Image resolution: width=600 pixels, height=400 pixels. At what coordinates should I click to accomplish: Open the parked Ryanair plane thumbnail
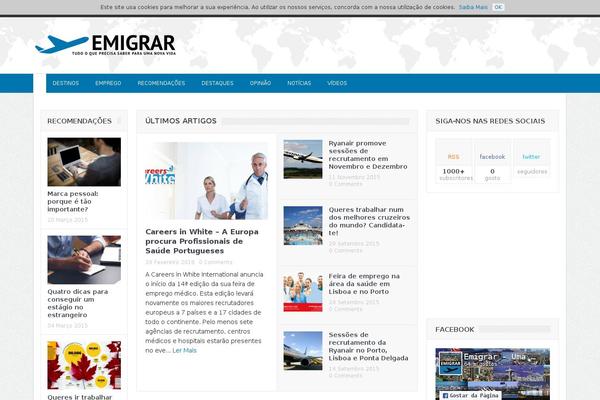click(x=303, y=351)
